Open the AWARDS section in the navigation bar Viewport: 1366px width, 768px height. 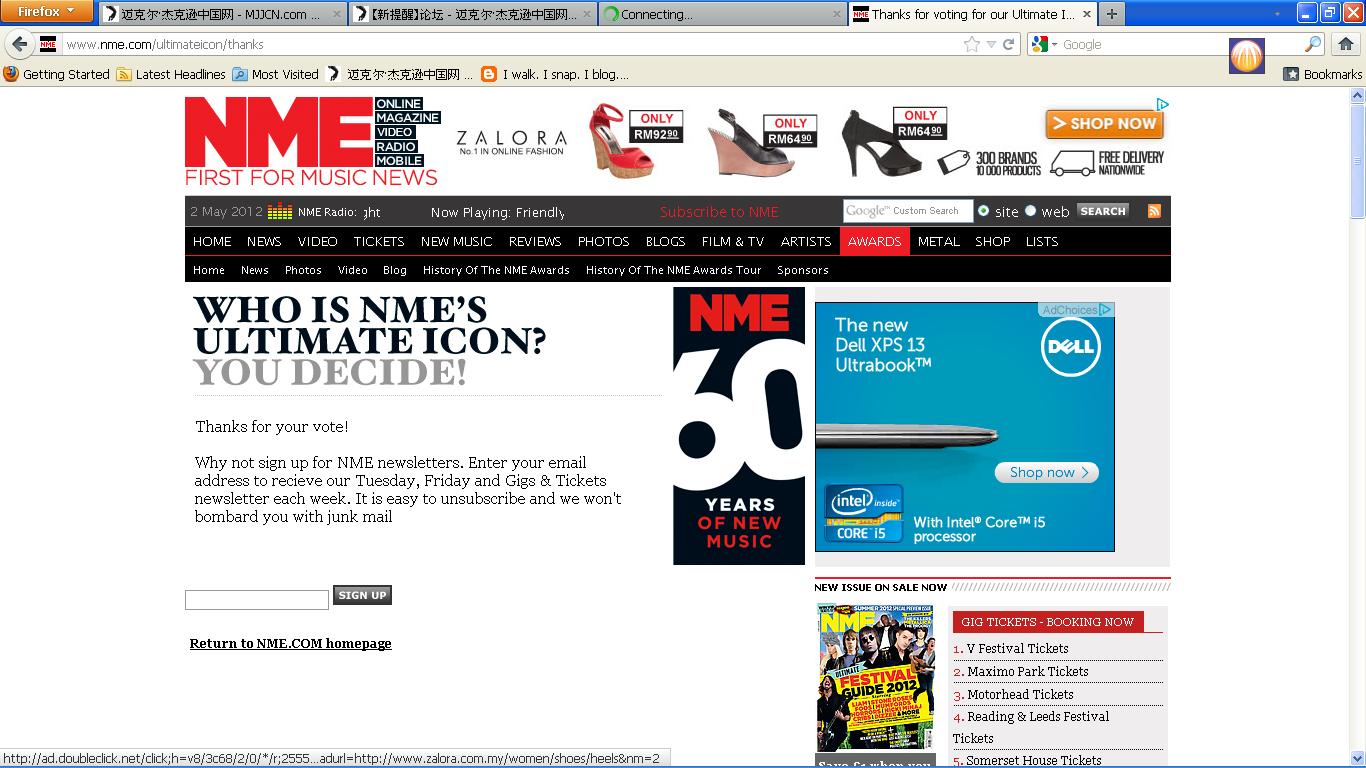(x=874, y=241)
